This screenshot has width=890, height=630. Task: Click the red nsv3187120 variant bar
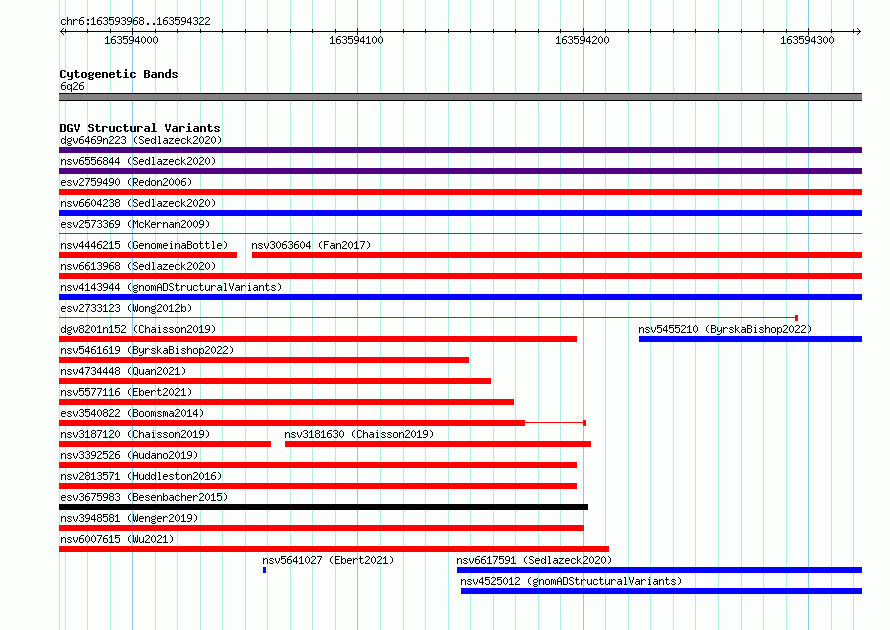point(165,444)
